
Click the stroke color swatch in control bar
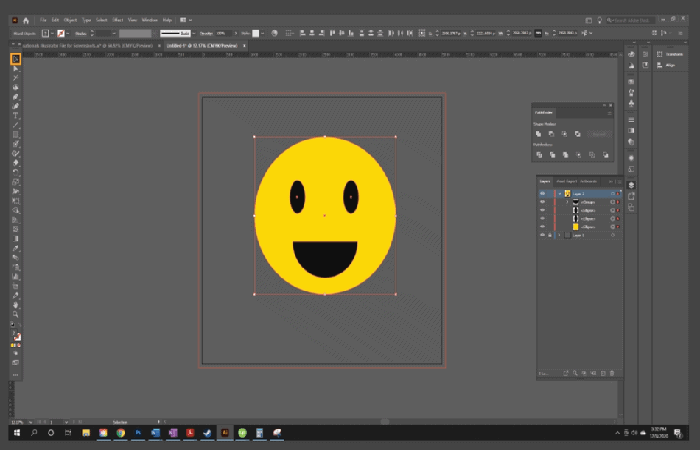click(61, 33)
